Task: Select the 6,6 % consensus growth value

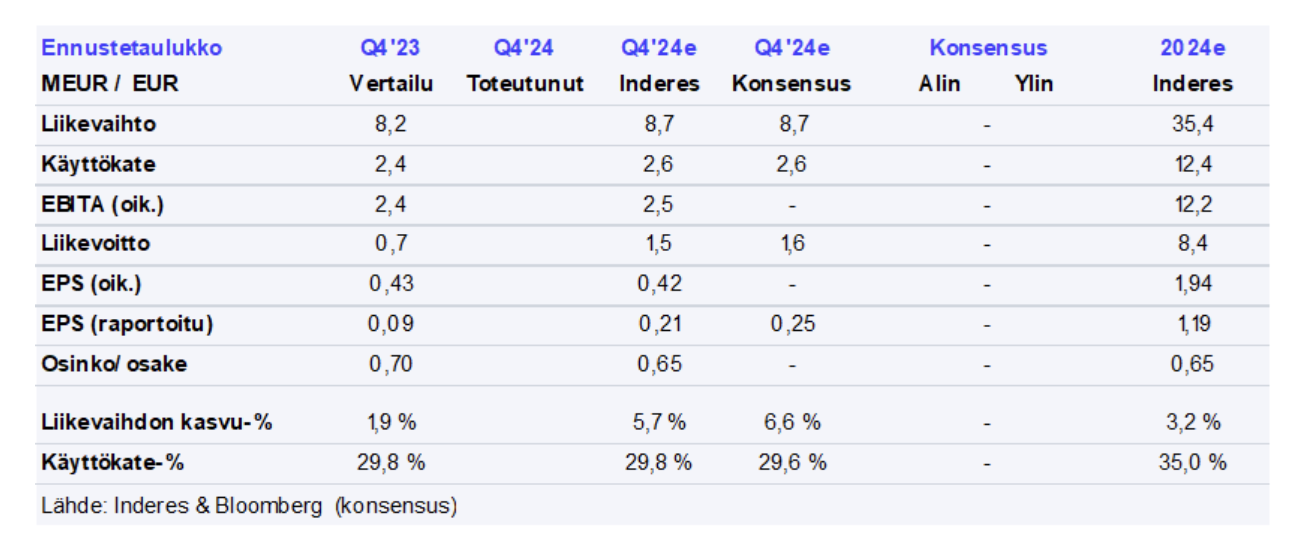Action: (x=792, y=422)
